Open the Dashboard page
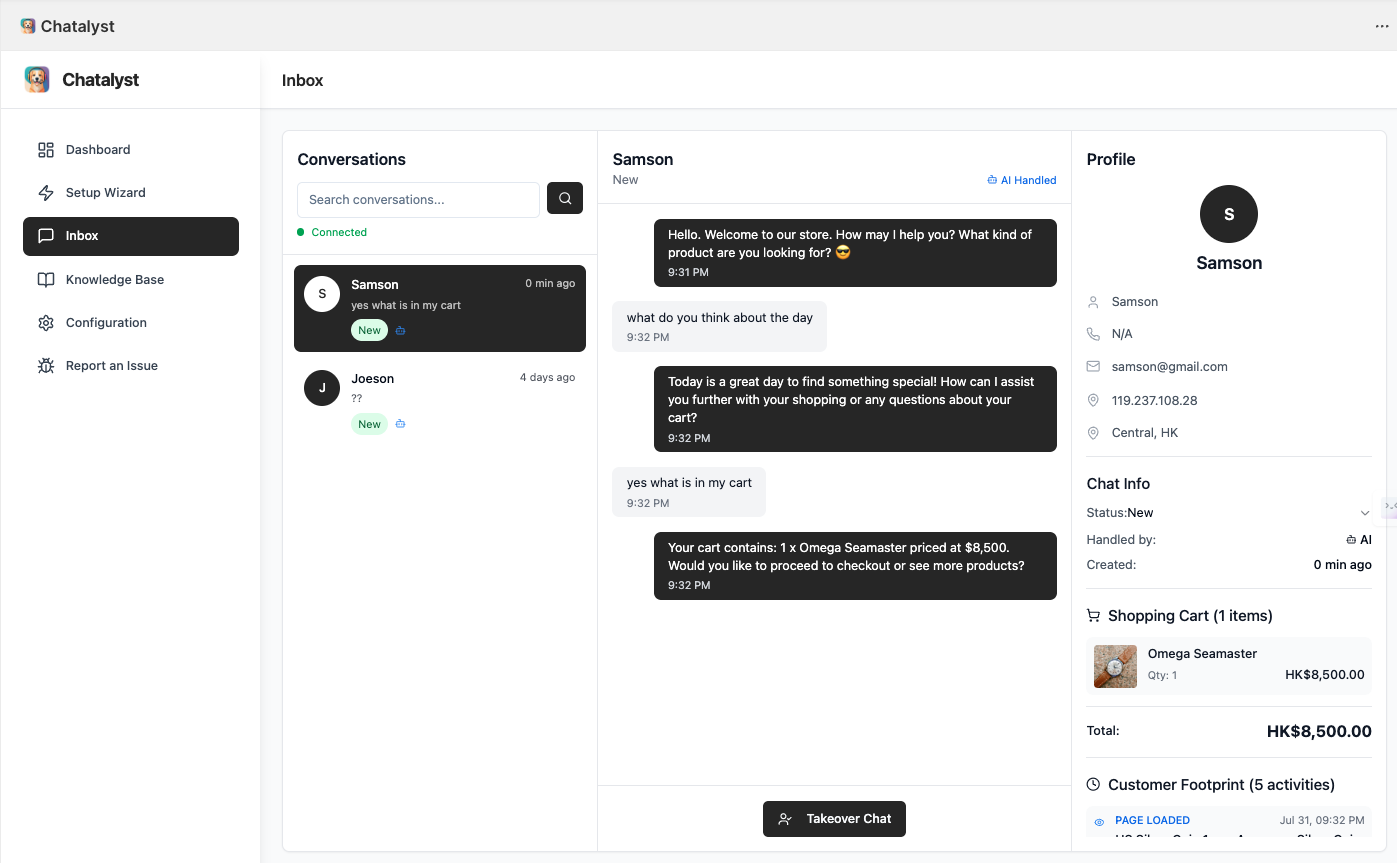 (98, 150)
